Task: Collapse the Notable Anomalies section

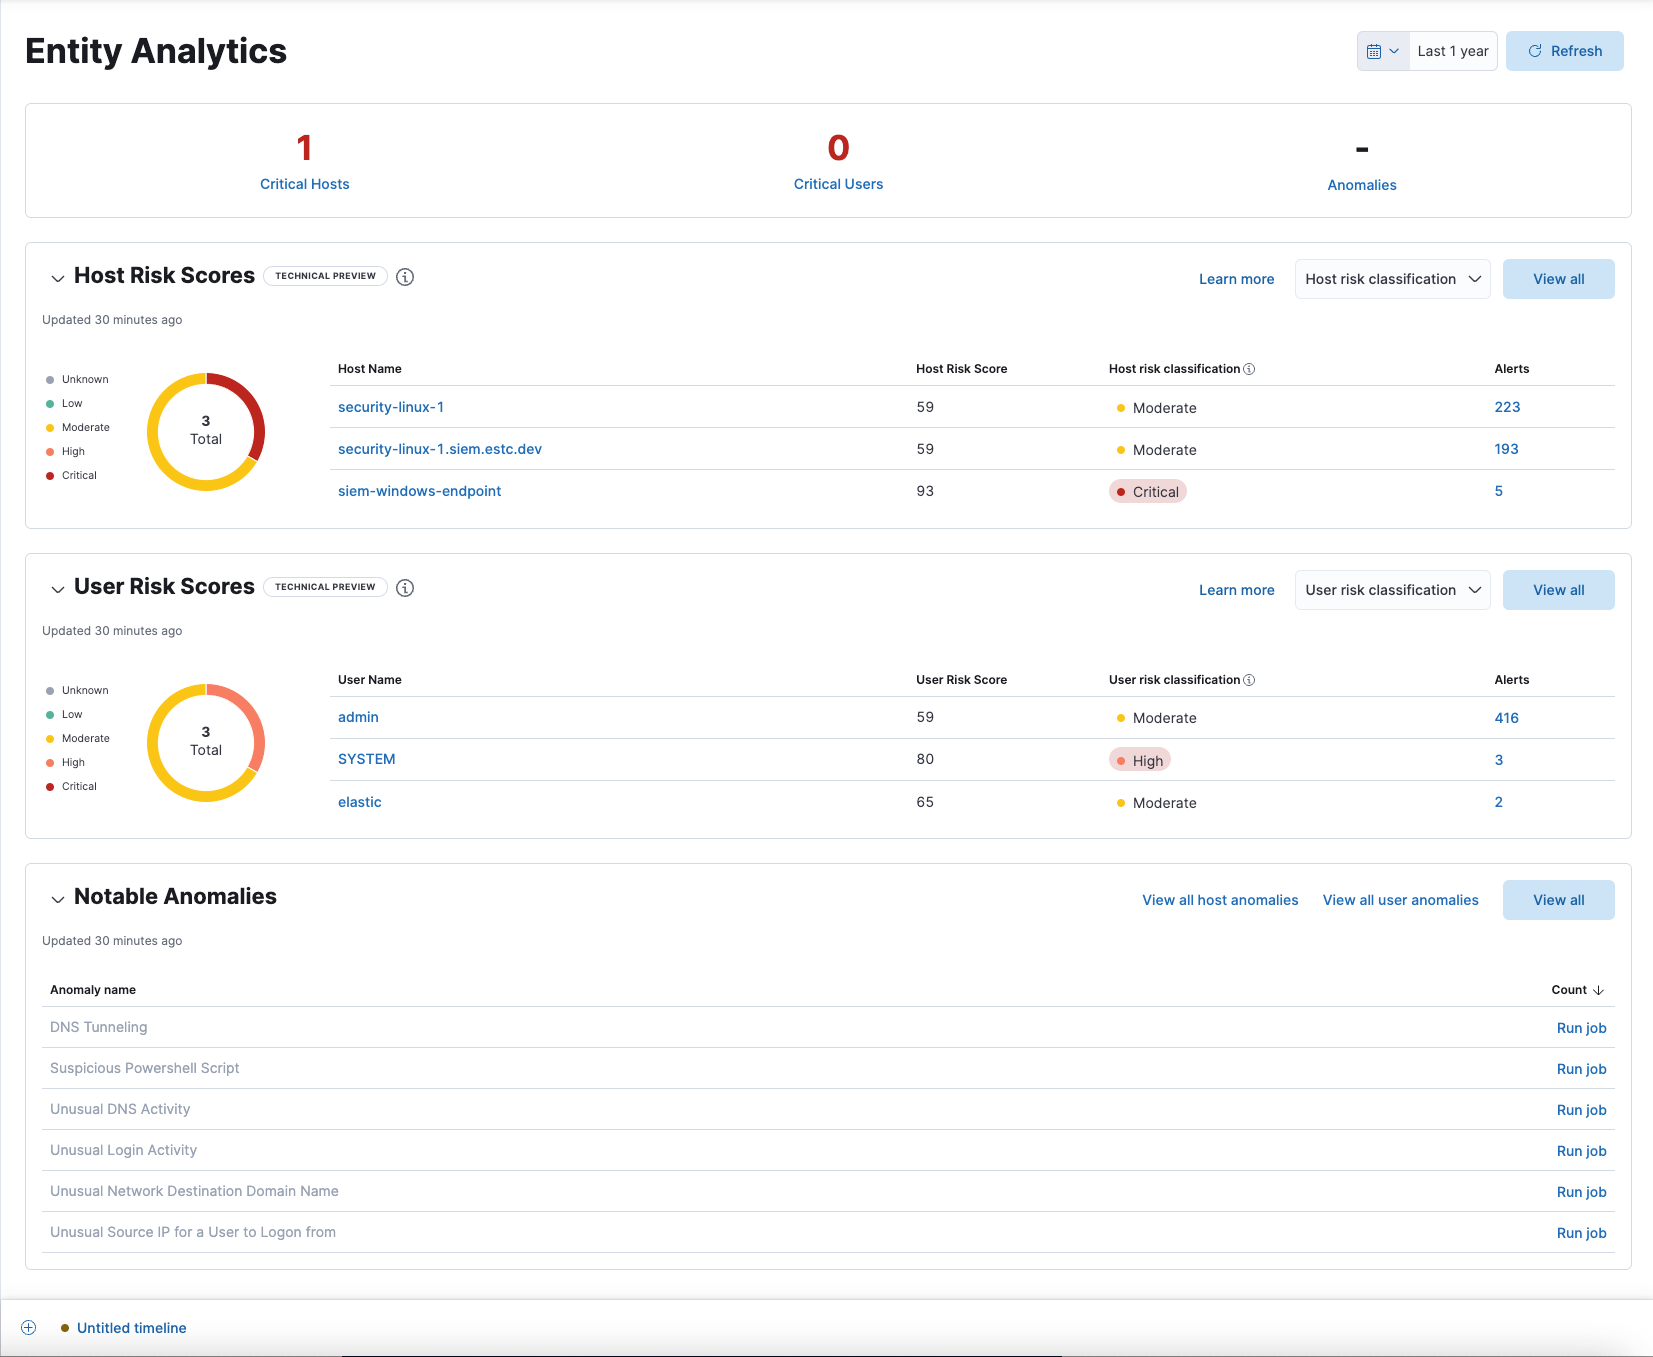Action: (57, 898)
